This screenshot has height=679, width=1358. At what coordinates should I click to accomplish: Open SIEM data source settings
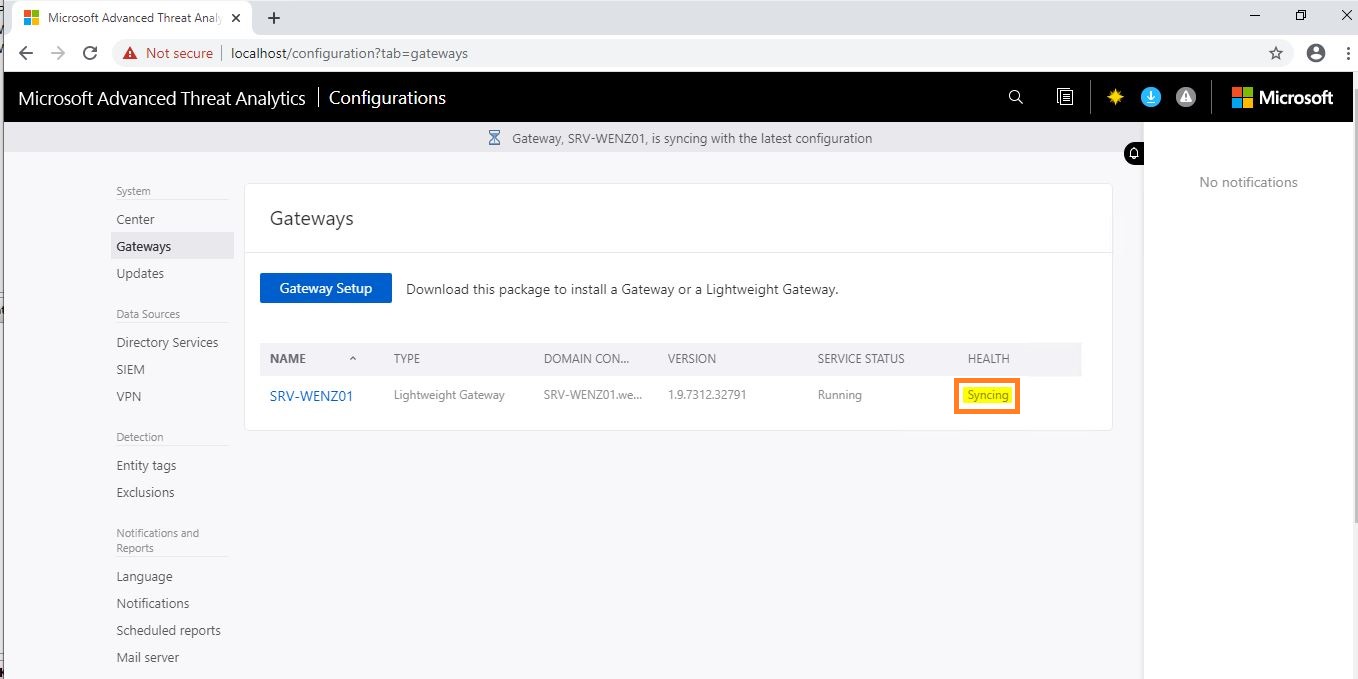coord(130,369)
